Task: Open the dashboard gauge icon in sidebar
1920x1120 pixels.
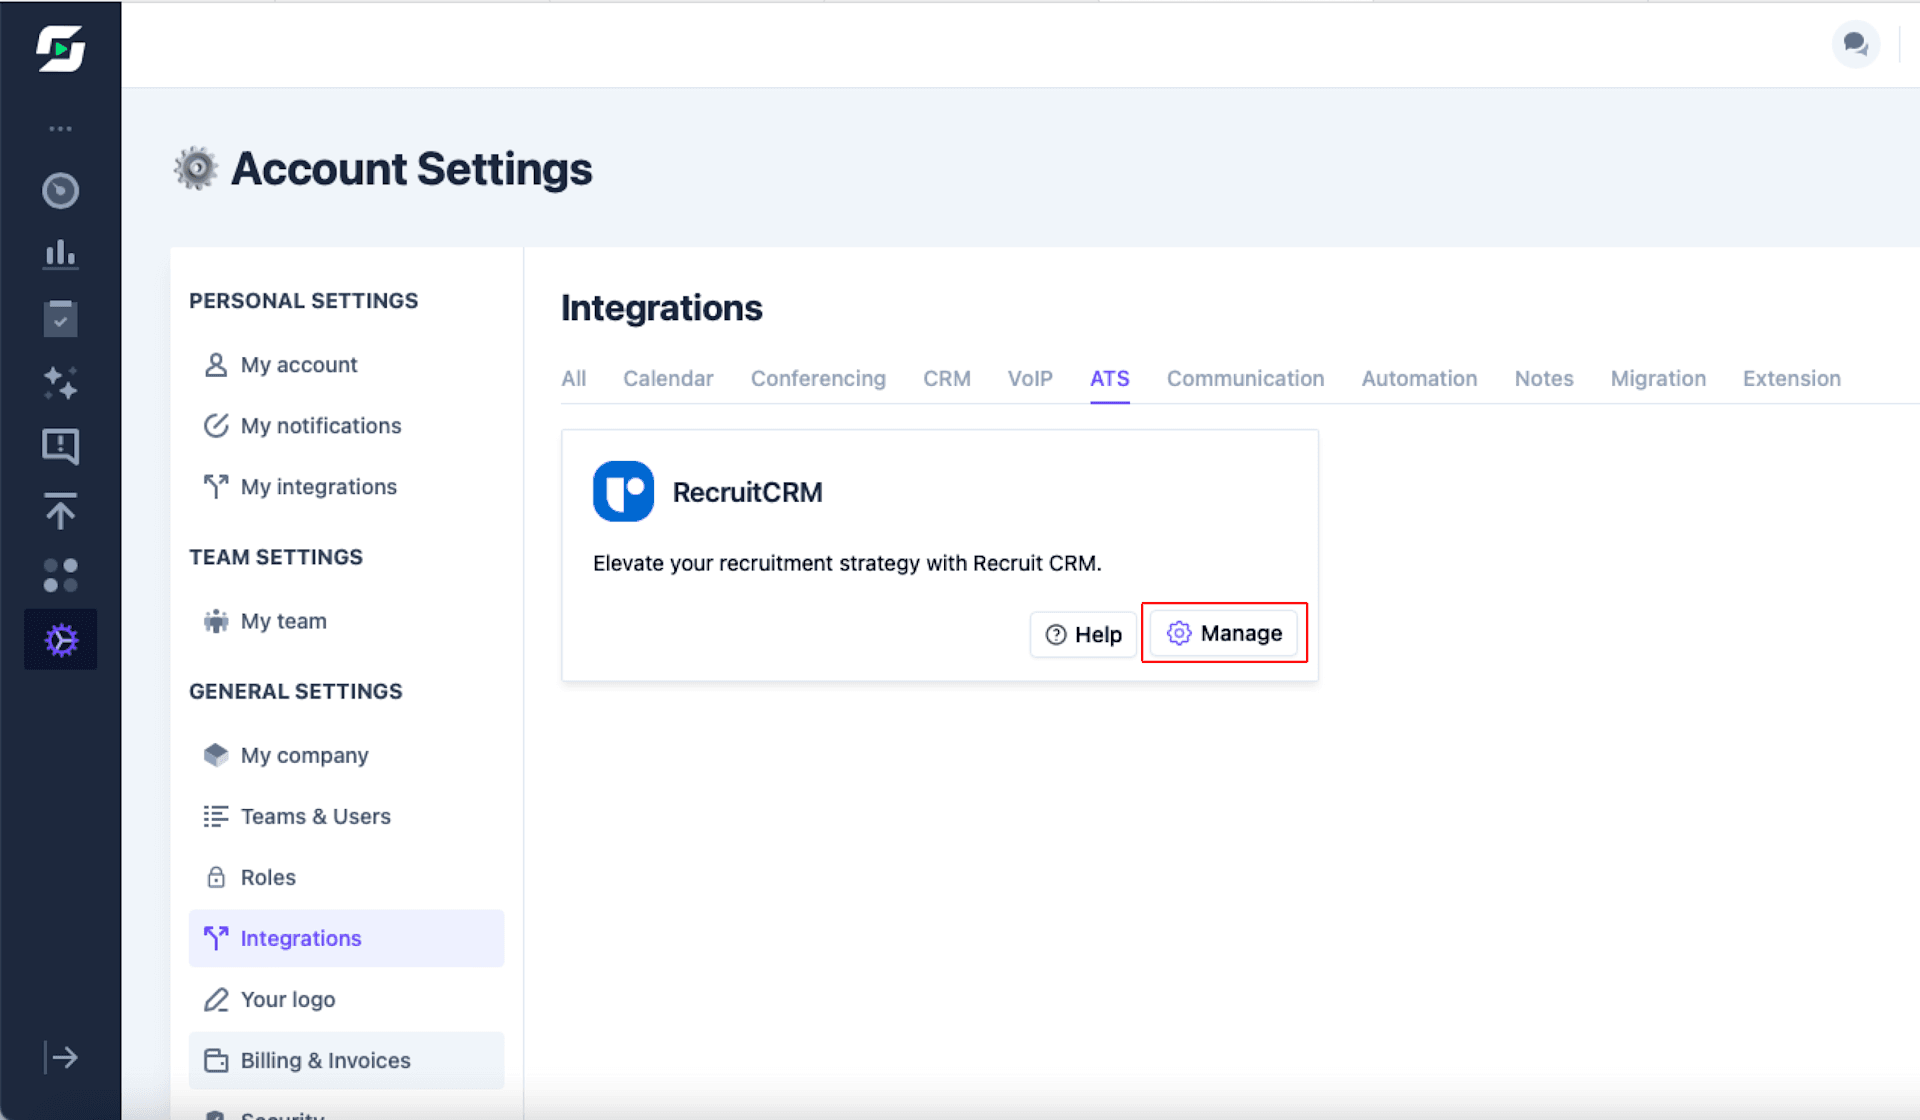Action: coord(60,191)
